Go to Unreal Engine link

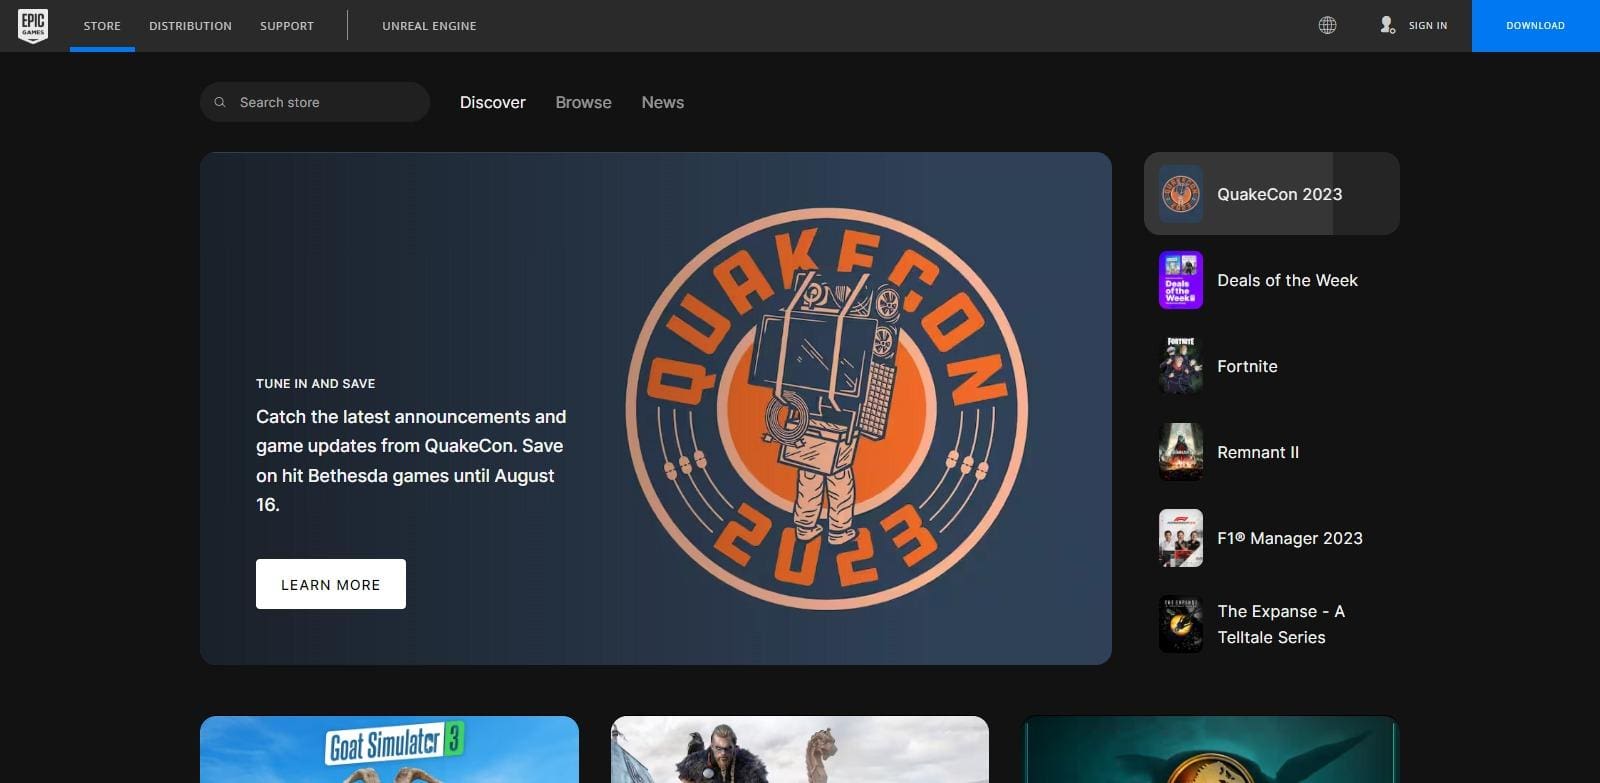point(429,26)
